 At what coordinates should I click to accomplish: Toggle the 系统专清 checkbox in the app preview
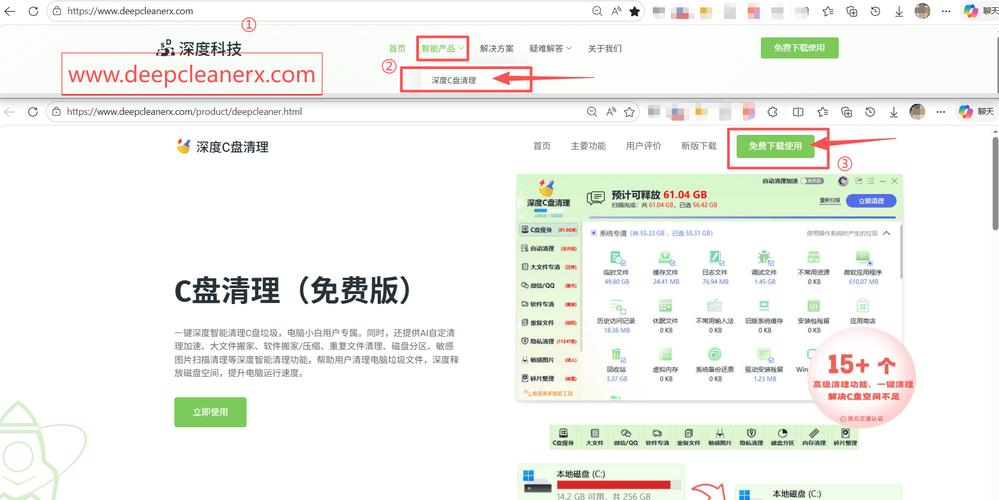593,234
